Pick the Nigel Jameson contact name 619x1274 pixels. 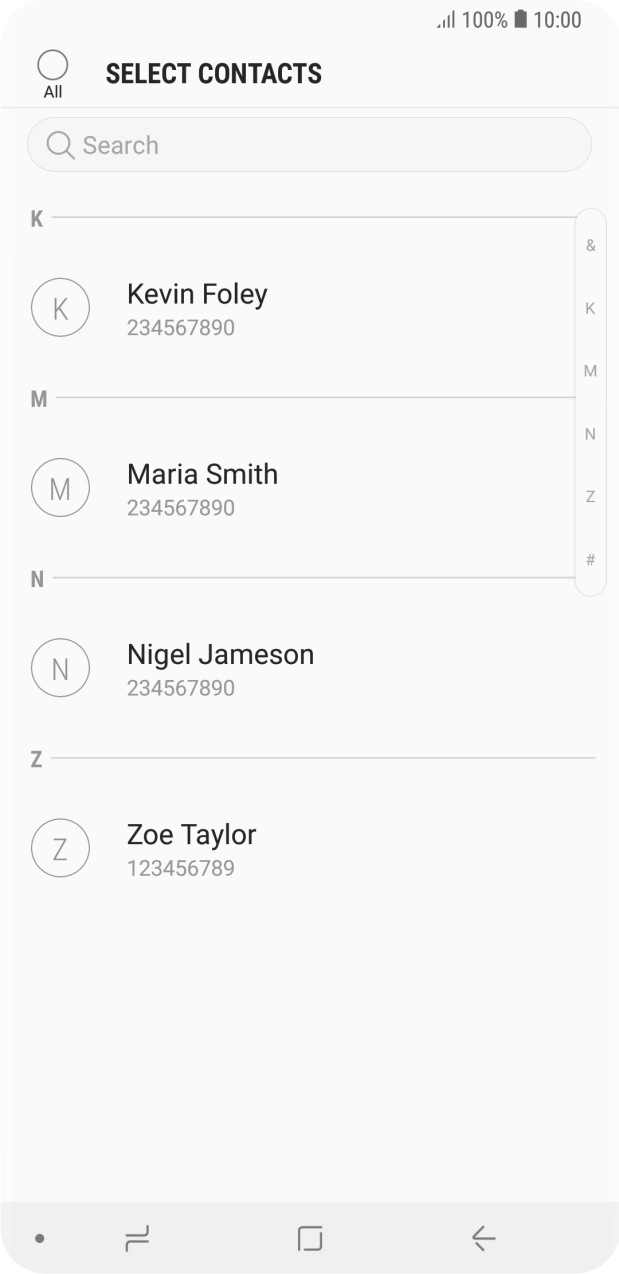220,654
